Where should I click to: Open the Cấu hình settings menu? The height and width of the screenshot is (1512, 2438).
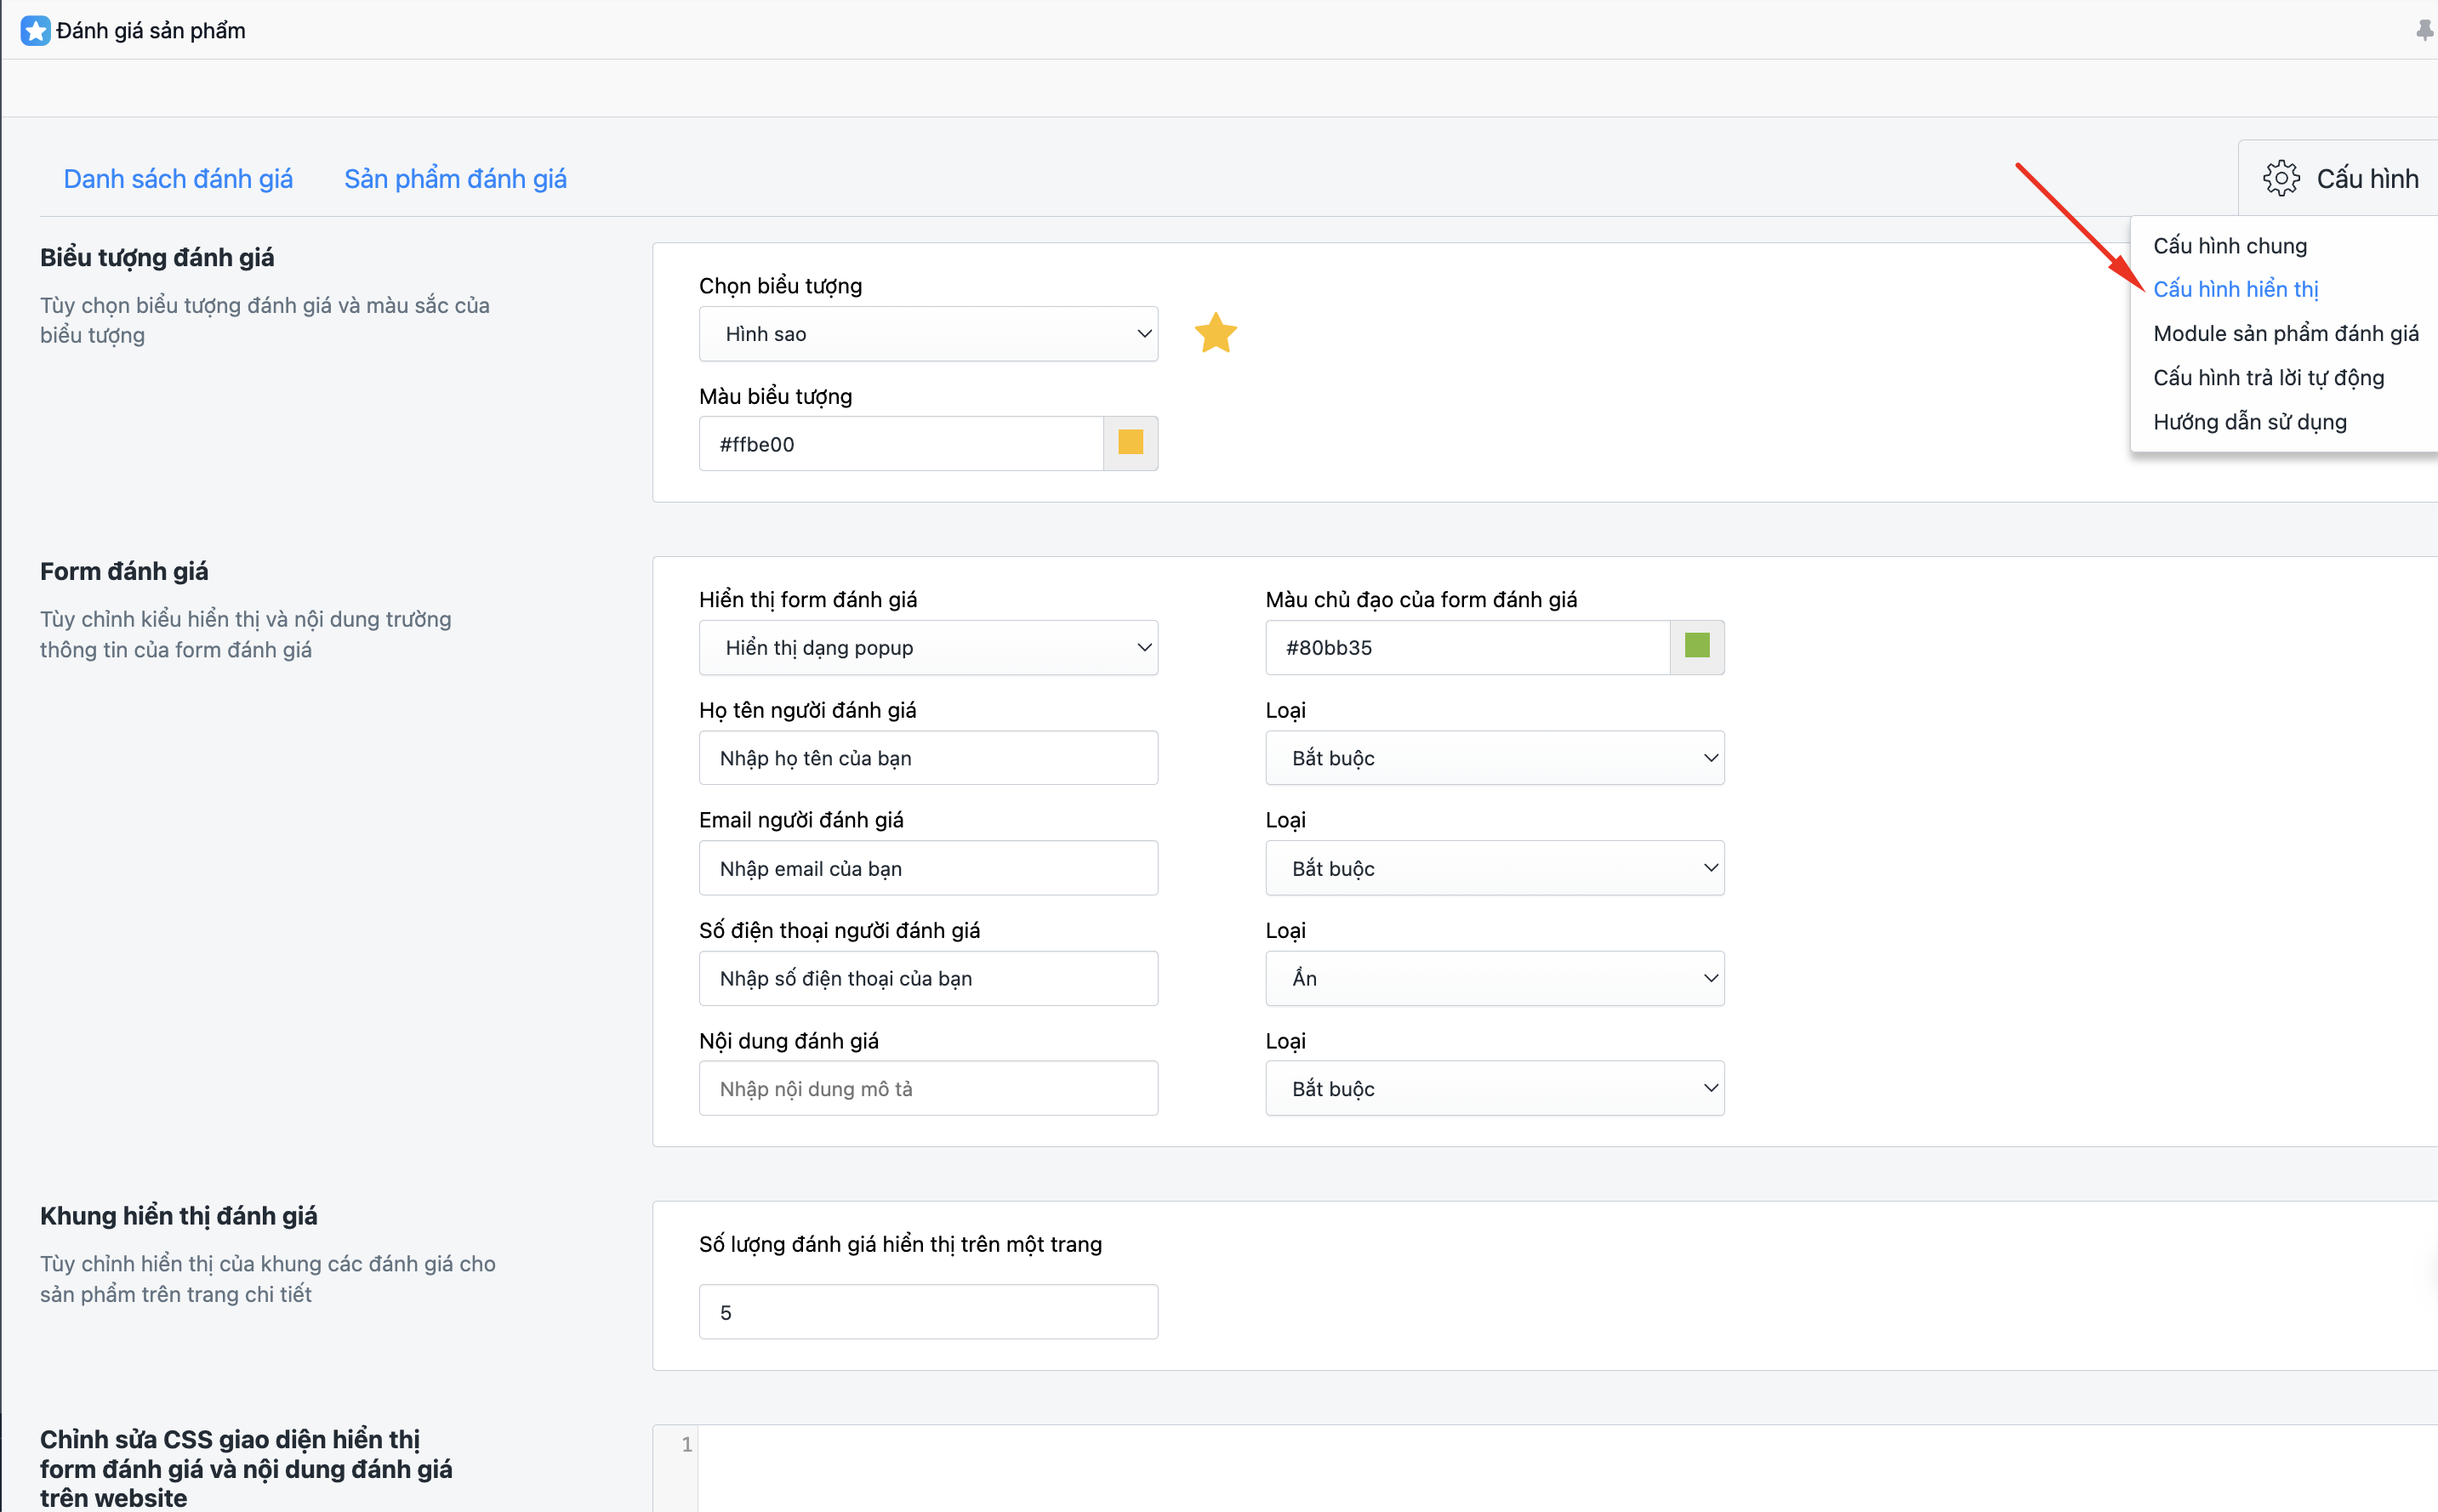coord(2340,179)
